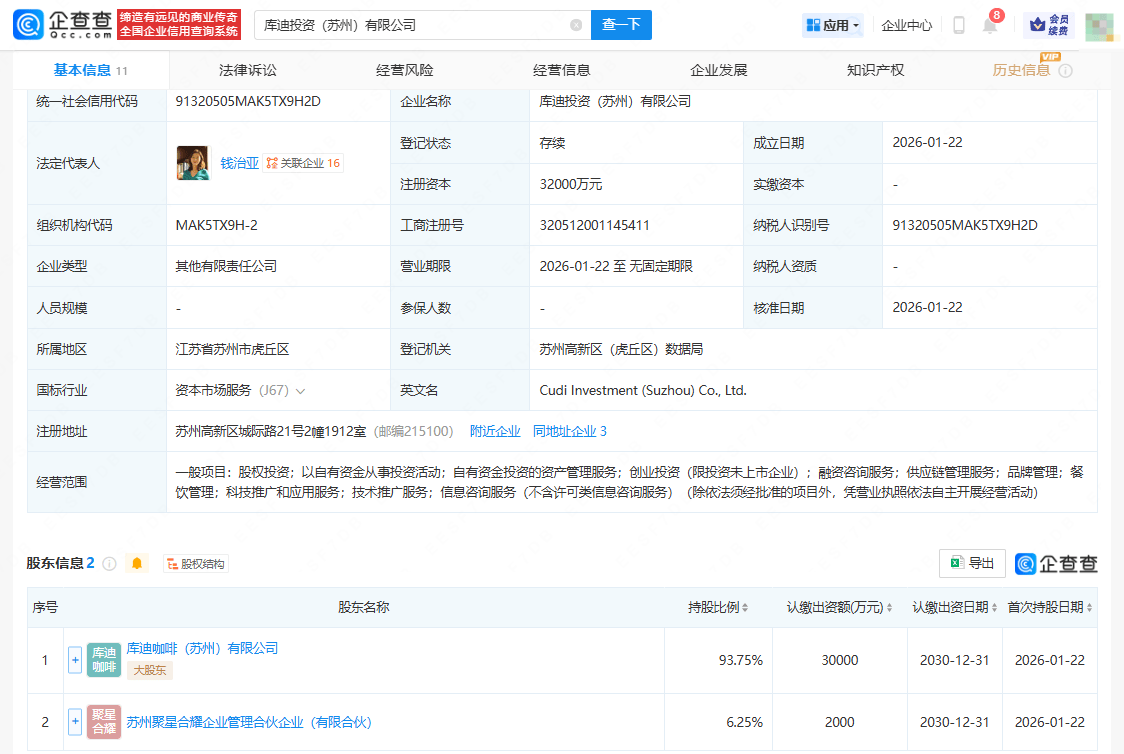Expand the 资本市场服务 industry chevron

click(x=300, y=391)
